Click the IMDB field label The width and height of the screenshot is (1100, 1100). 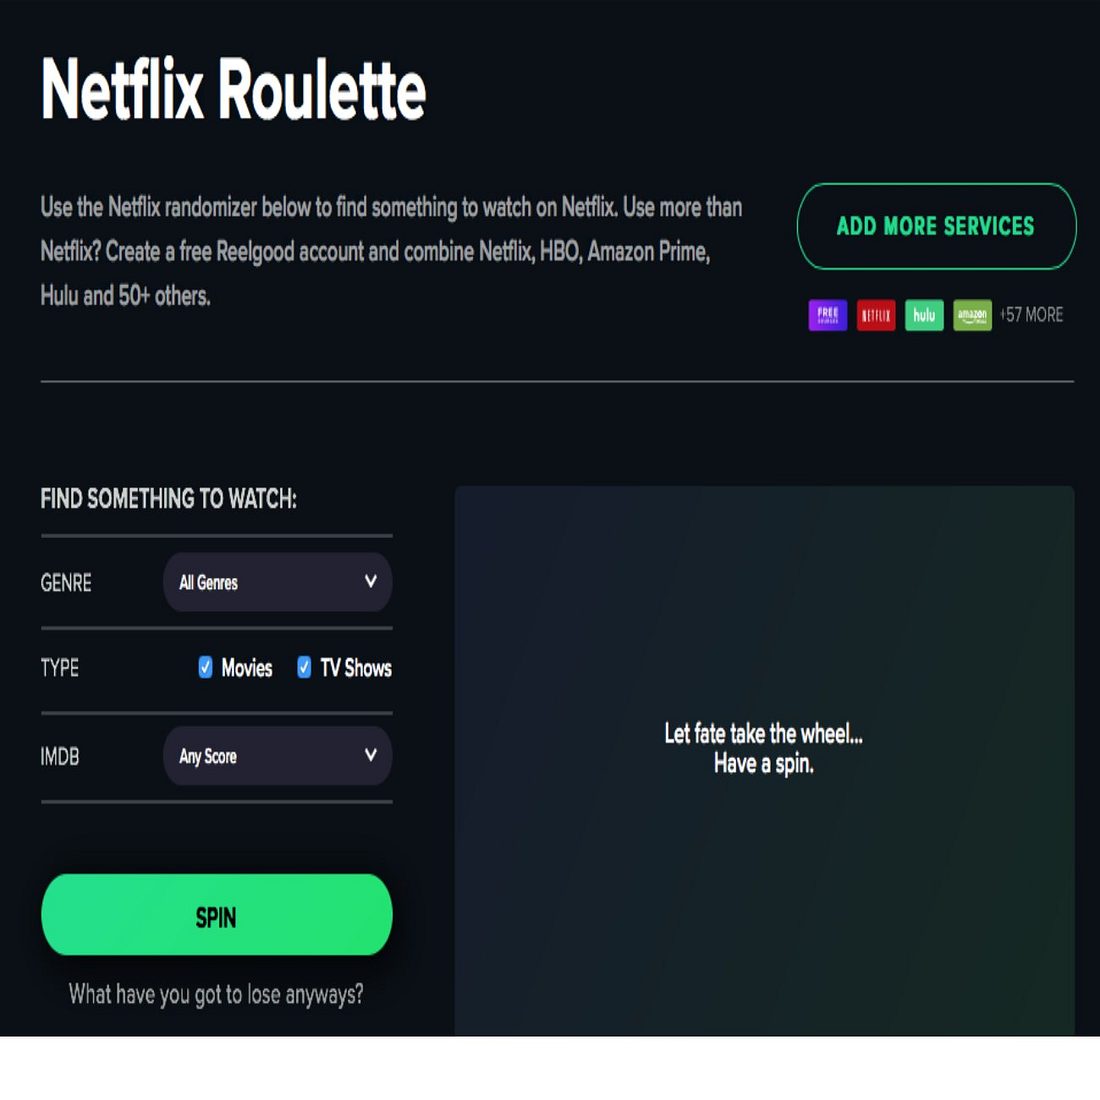(x=60, y=757)
